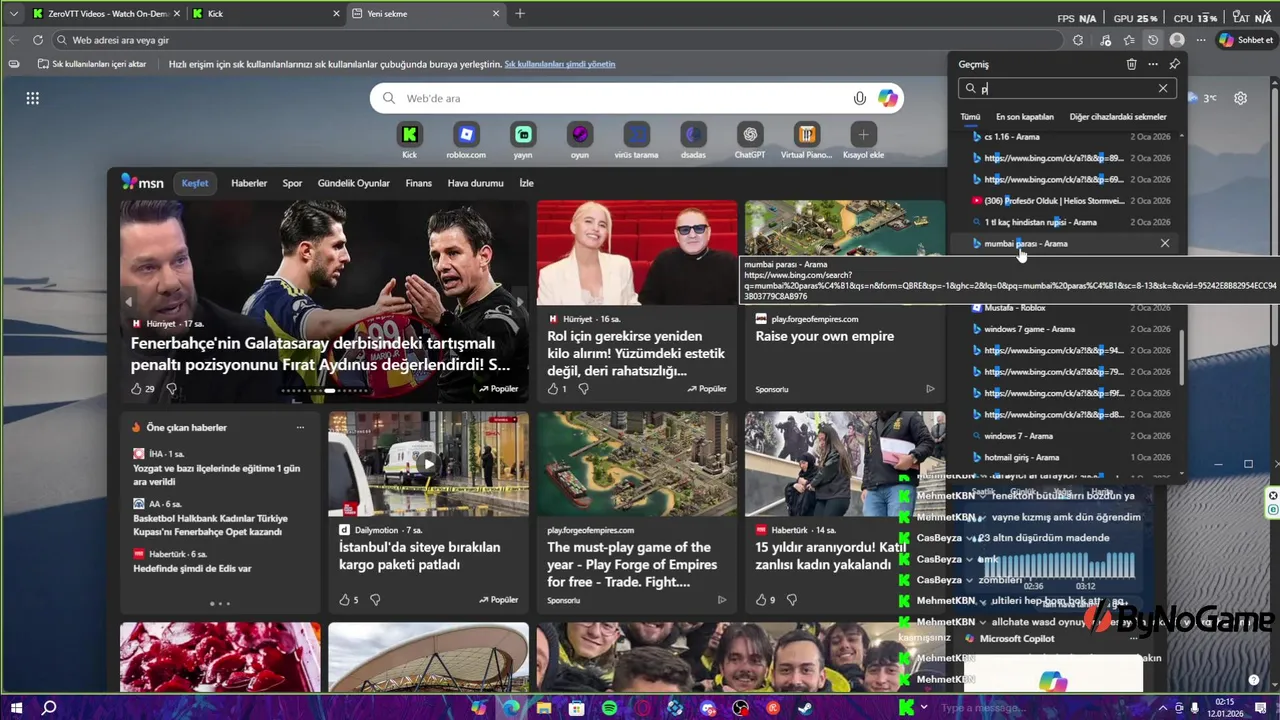The image size is (1280, 720).
Task: Open taskbar search magnifier
Action: pyautogui.click(x=49, y=708)
